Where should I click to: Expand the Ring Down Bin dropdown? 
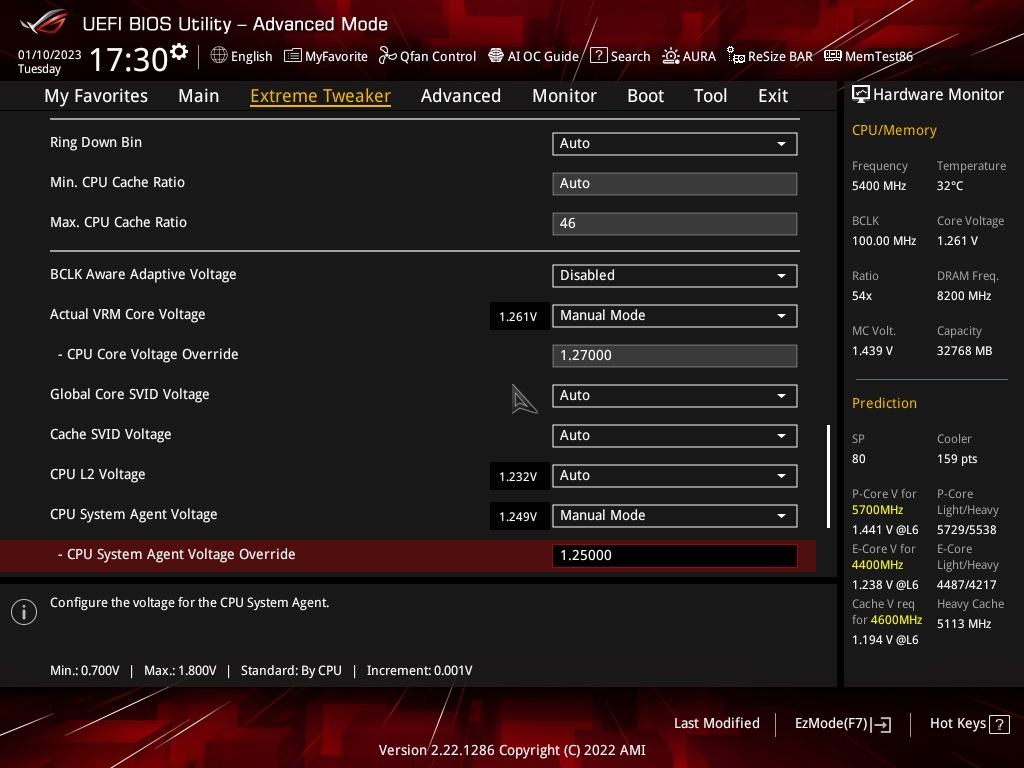tap(675, 144)
